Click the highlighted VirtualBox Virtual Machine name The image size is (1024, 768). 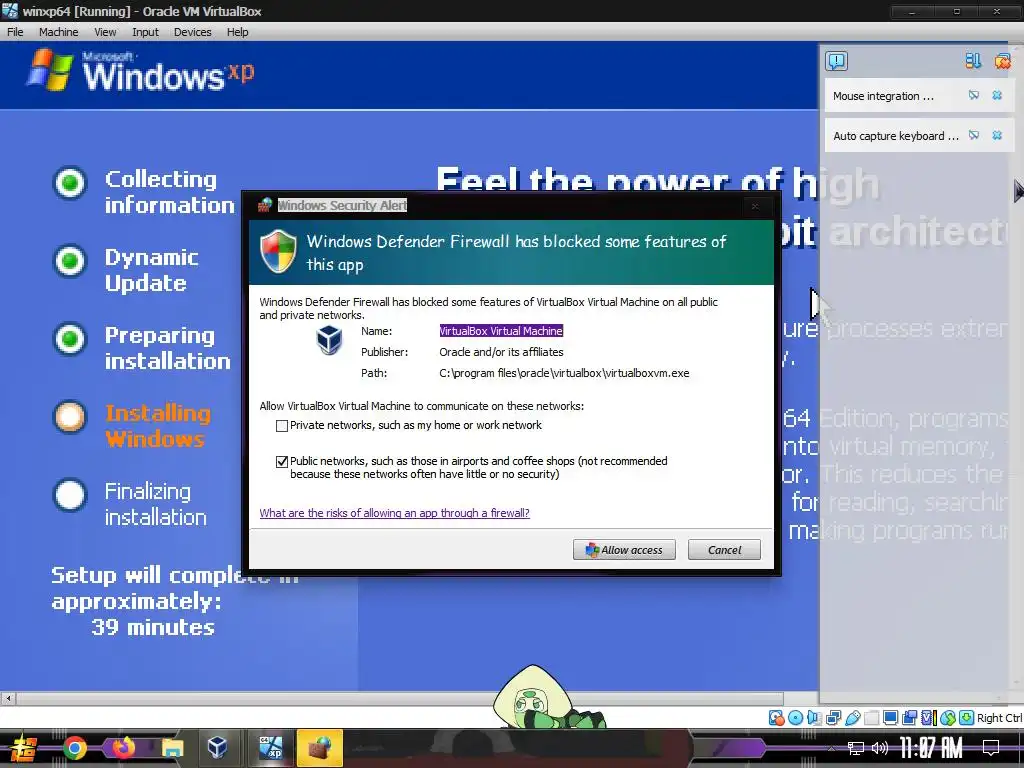pos(501,331)
